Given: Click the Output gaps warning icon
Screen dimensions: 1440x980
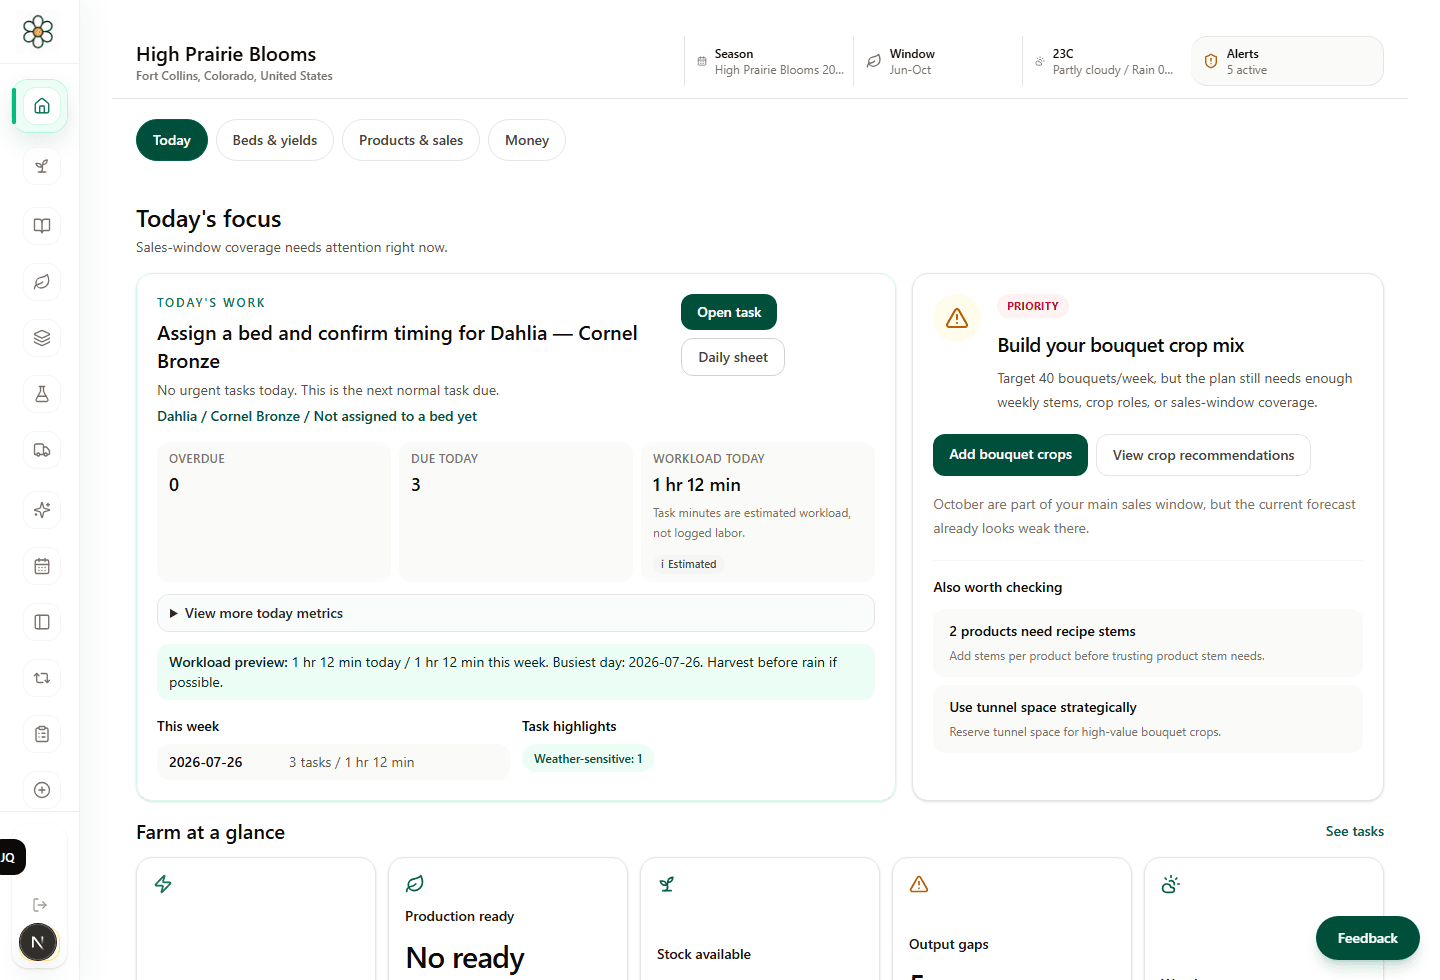Looking at the screenshot, I should click(x=919, y=884).
